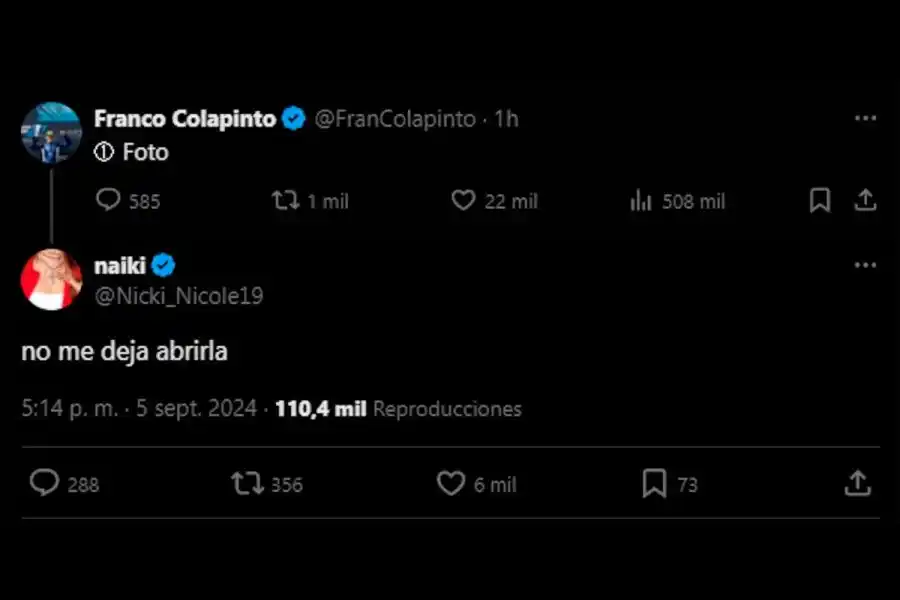Bookmark Franco Colapinto's tweet
This screenshot has height=600, width=900.
point(820,200)
